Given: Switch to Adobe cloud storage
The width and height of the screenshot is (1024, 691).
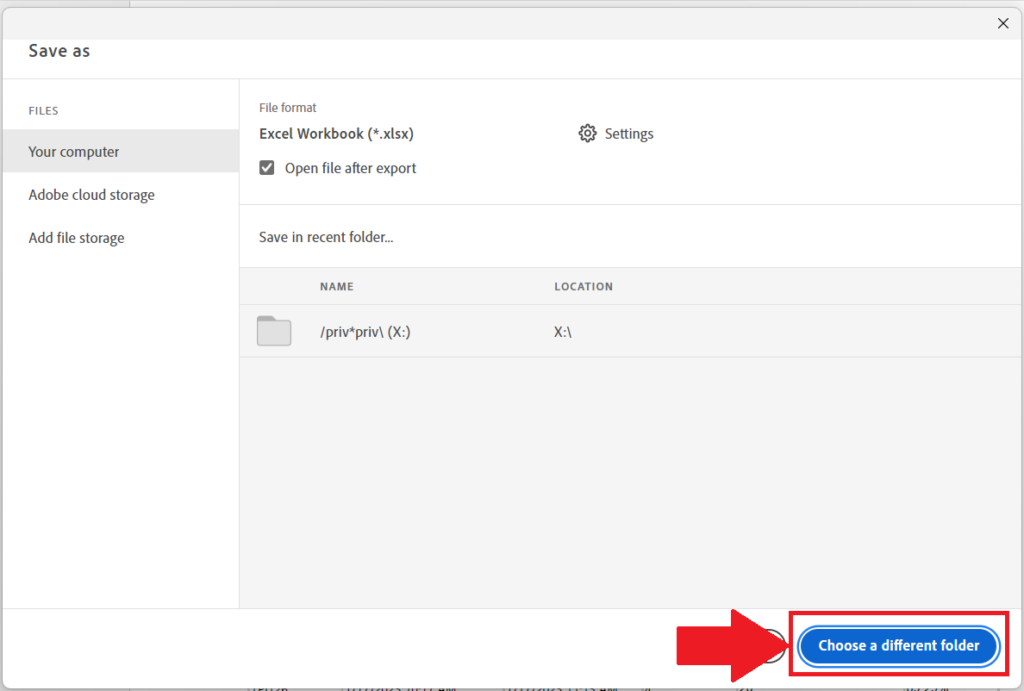Looking at the screenshot, I should tap(91, 194).
